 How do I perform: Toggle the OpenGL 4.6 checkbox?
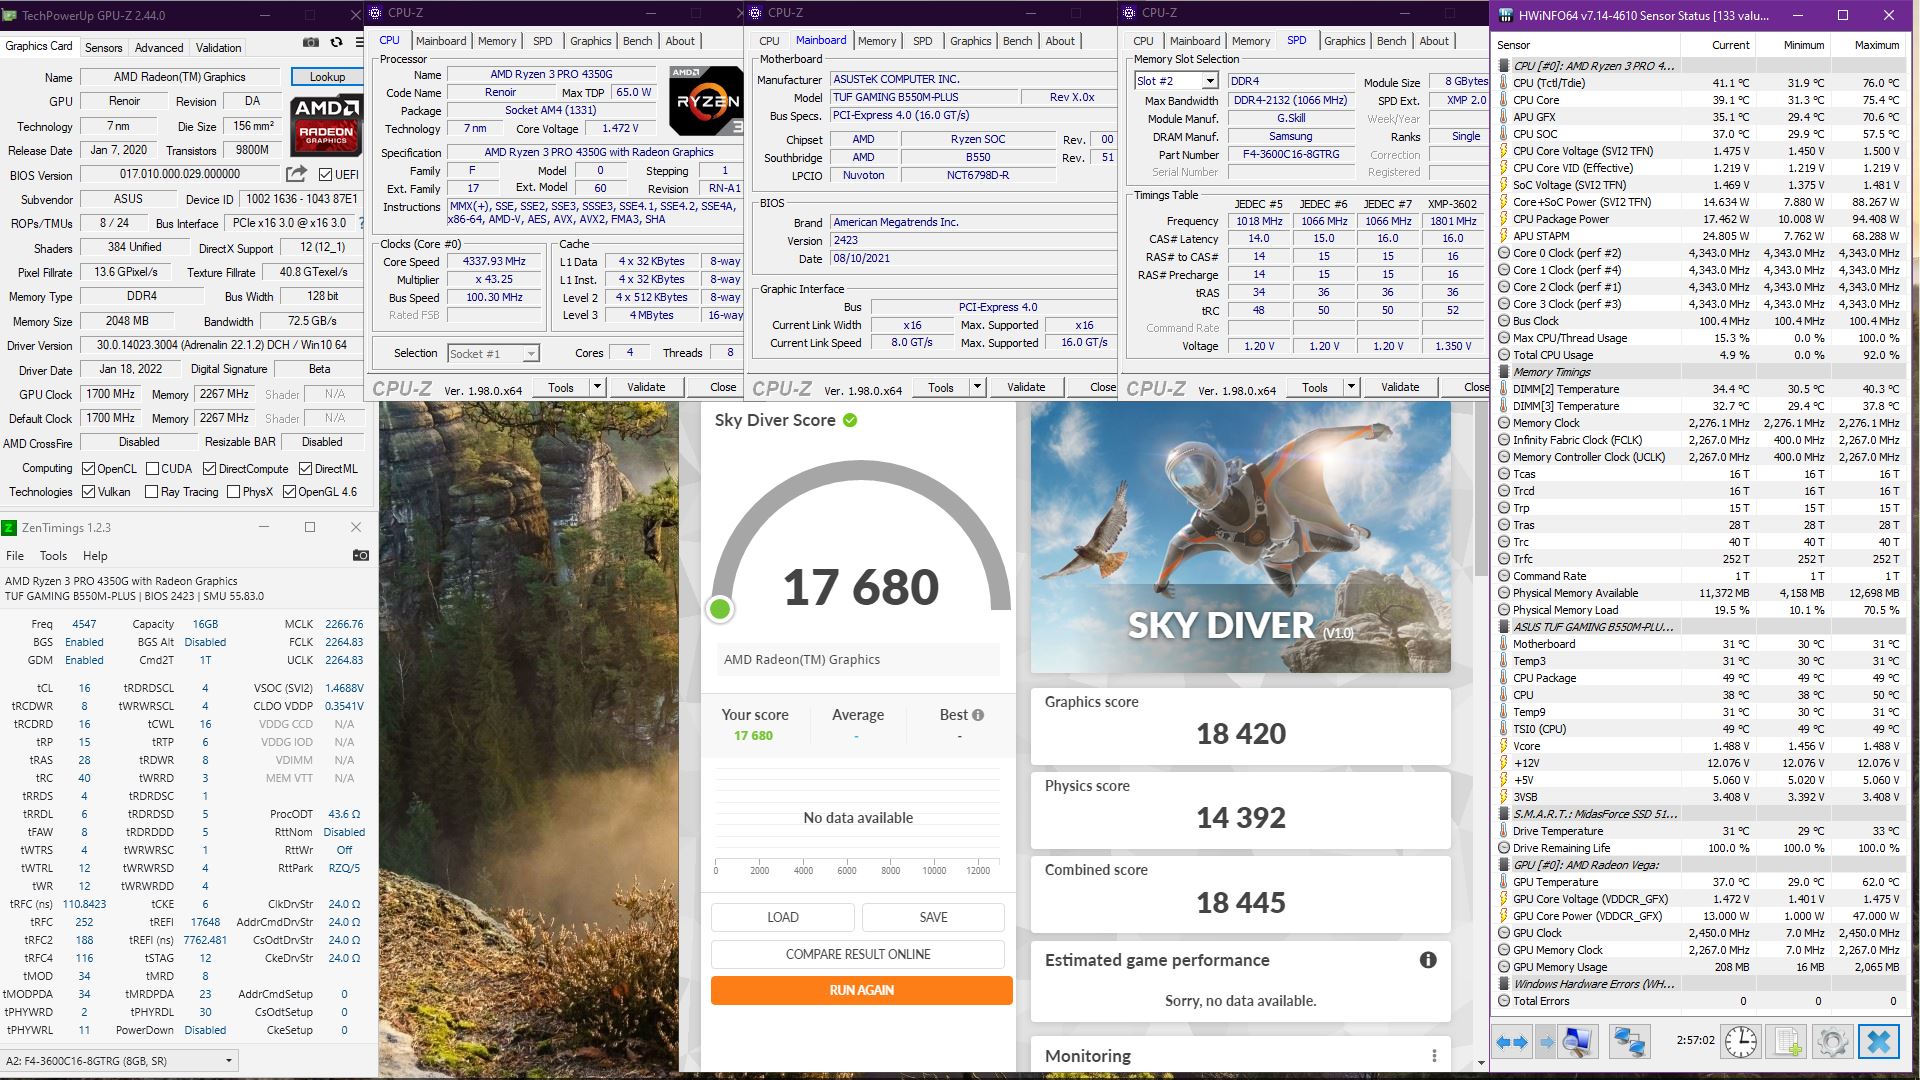(289, 491)
